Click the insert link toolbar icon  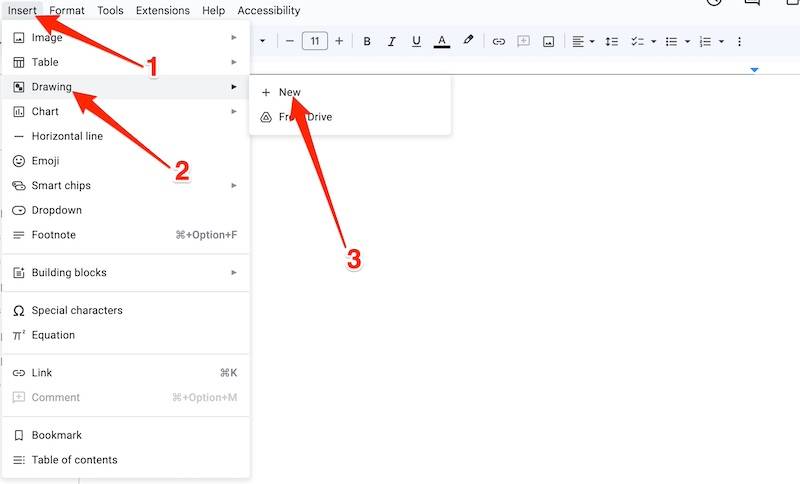coord(498,41)
